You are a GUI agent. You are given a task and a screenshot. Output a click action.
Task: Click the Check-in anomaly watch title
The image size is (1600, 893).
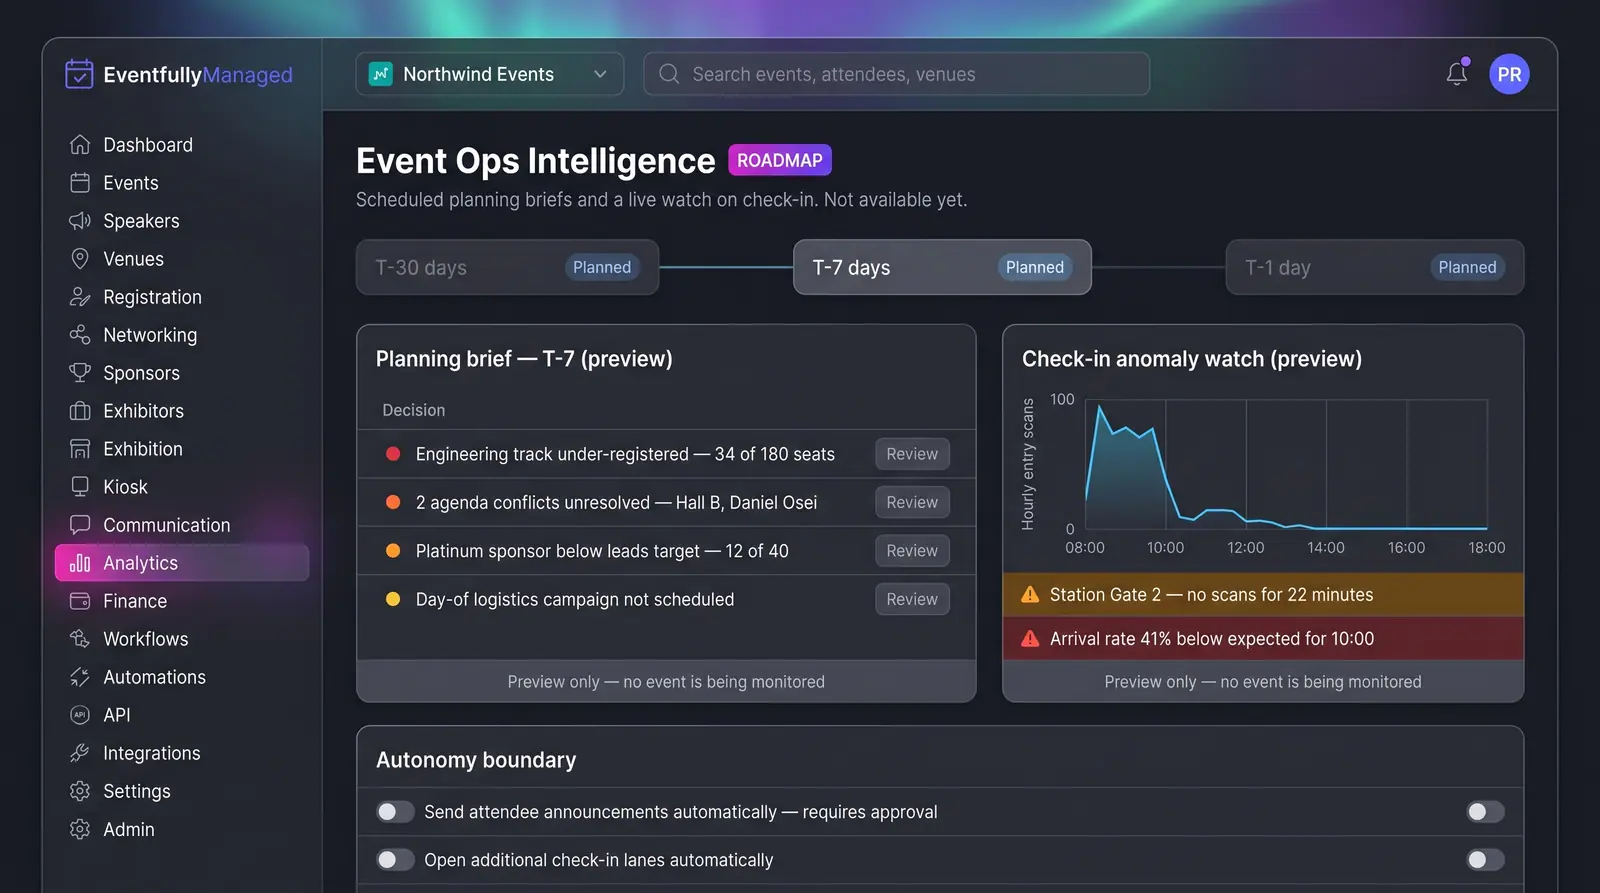click(1192, 359)
